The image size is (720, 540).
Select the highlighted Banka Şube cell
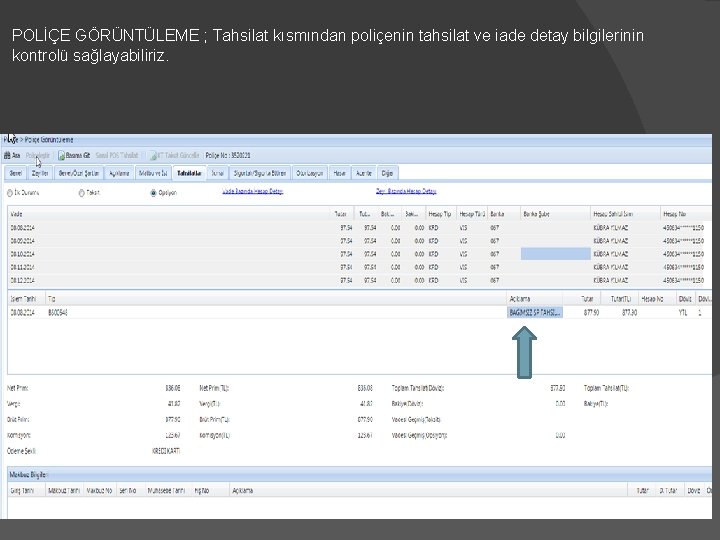(x=556, y=254)
